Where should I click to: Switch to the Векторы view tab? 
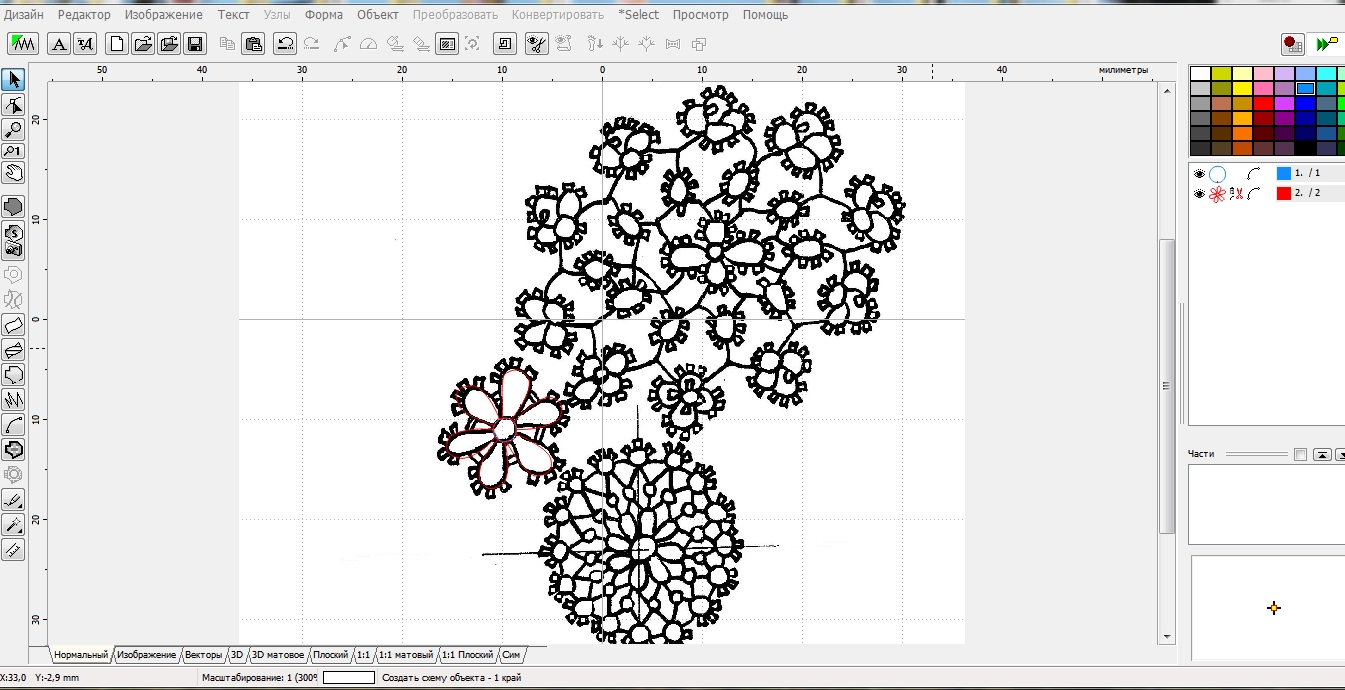204,655
